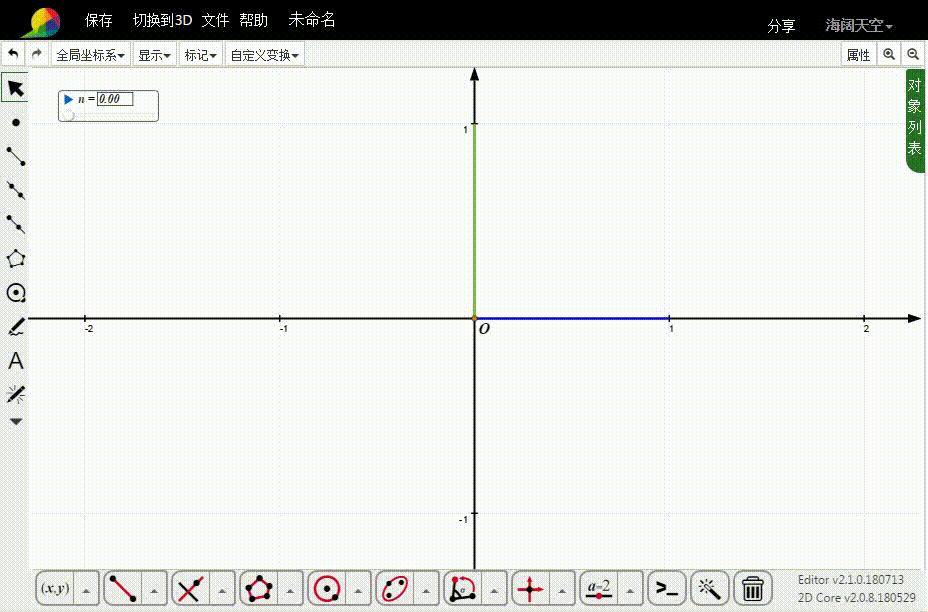Expand arrow next to bottom polygon tool

291,590
